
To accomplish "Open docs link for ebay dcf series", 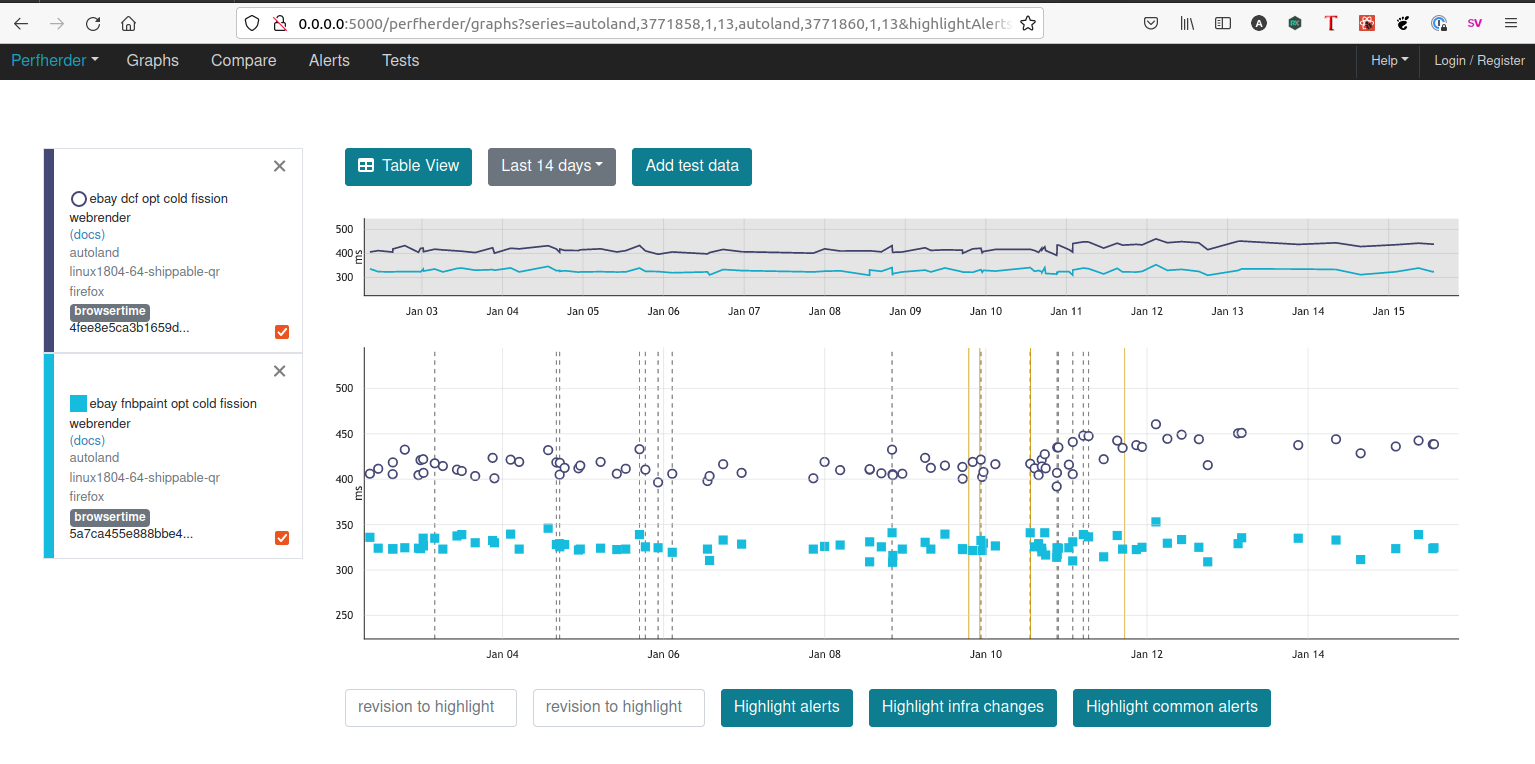I will click(x=87, y=235).
